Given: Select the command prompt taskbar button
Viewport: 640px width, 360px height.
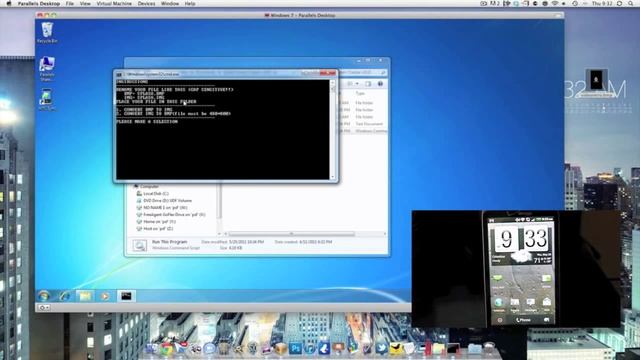Looking at the screenshot, I should pyautogui.click(x=126, y=296).
